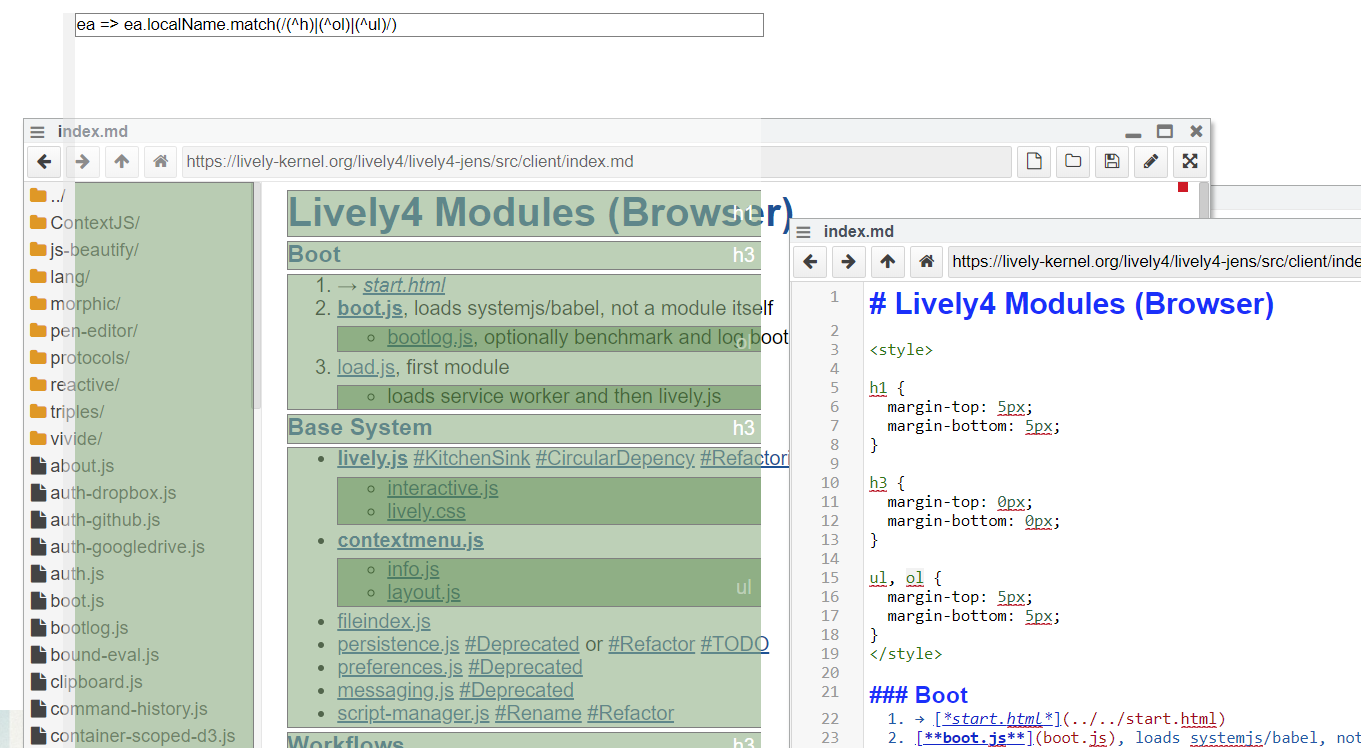
Task: Create a new file with the page icon
Action: [x=1035, y=161]
